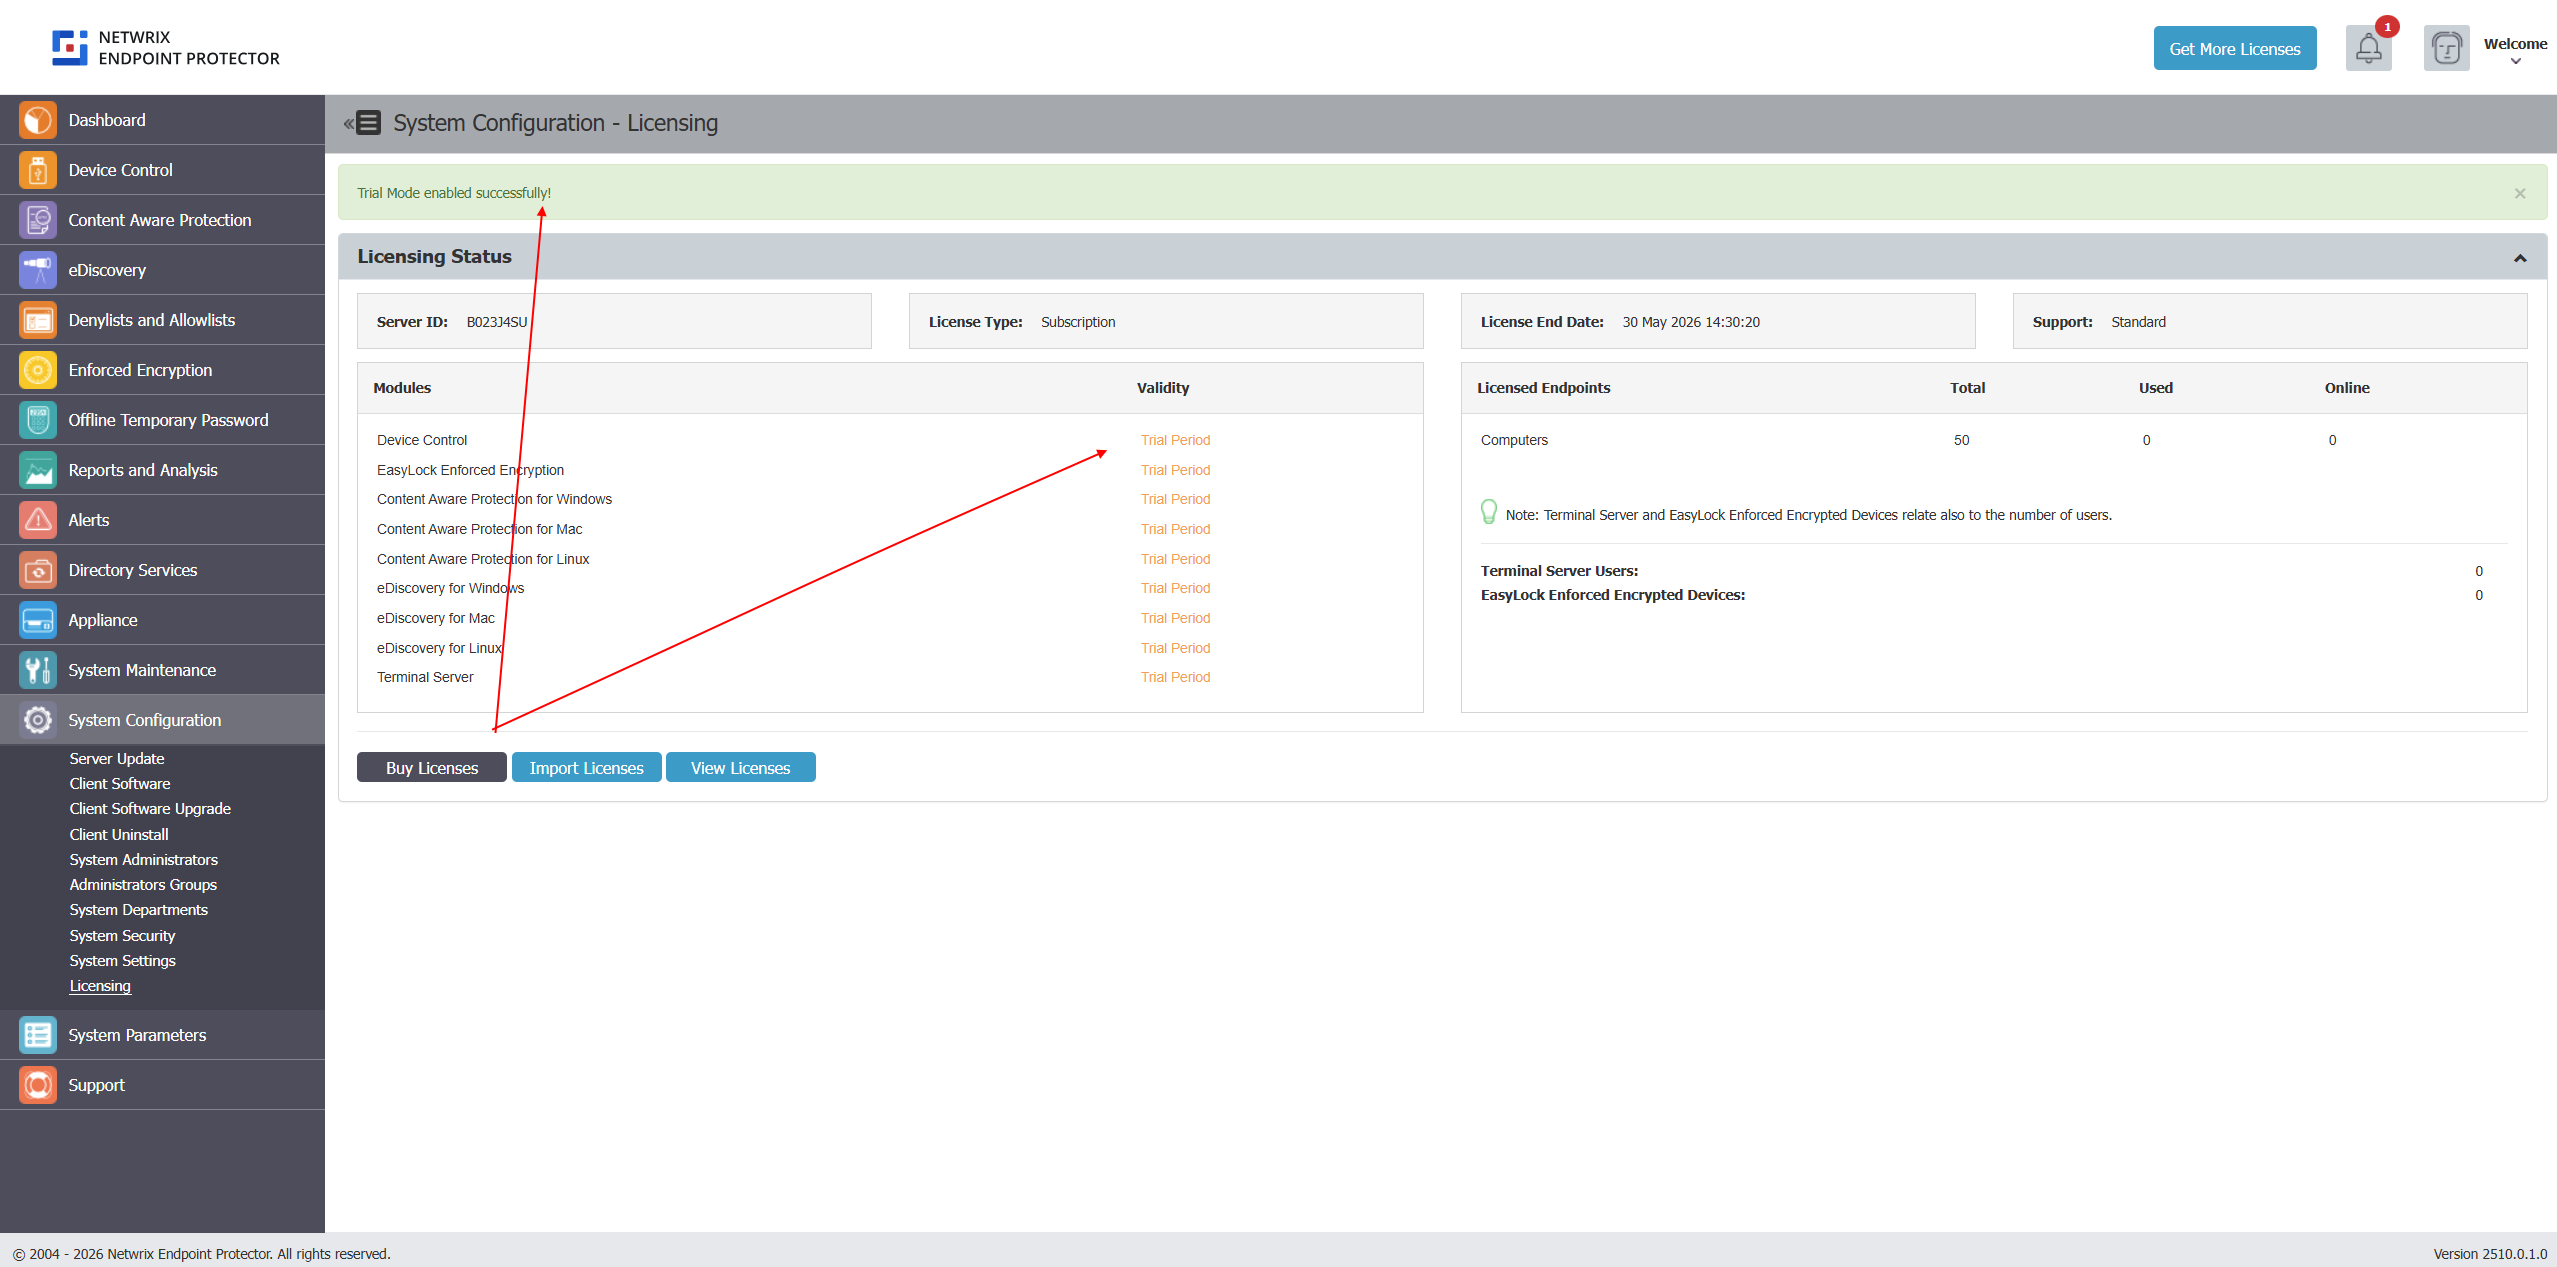Image resolution: width=2557 pixels, height=1267 pixels.
Task: Go to System Security submenu link
Action: tap(122, 936)
